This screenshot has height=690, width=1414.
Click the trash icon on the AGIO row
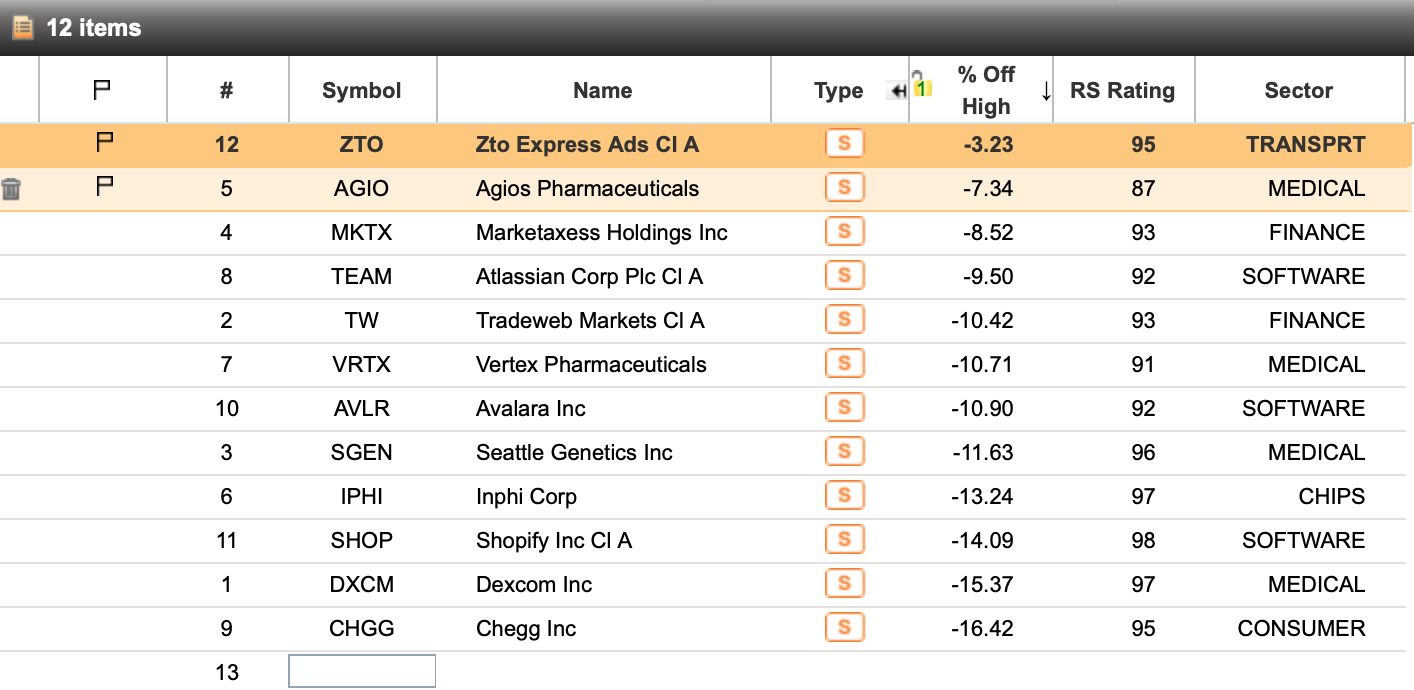click(11, 189)
